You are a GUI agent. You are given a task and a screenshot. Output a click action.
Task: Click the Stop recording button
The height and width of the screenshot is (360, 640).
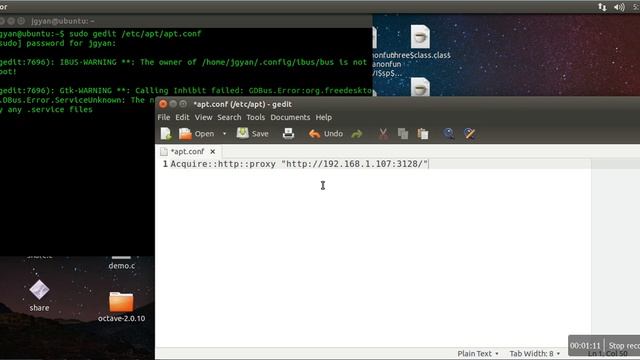pos(624,345)
